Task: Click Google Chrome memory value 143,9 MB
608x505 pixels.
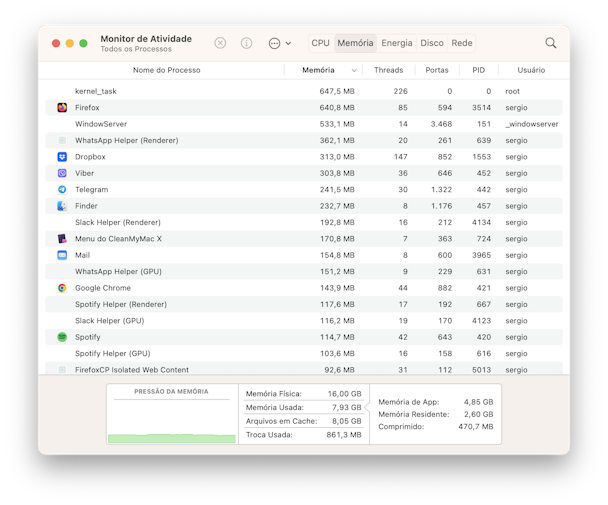Action: tap(337, 288)
